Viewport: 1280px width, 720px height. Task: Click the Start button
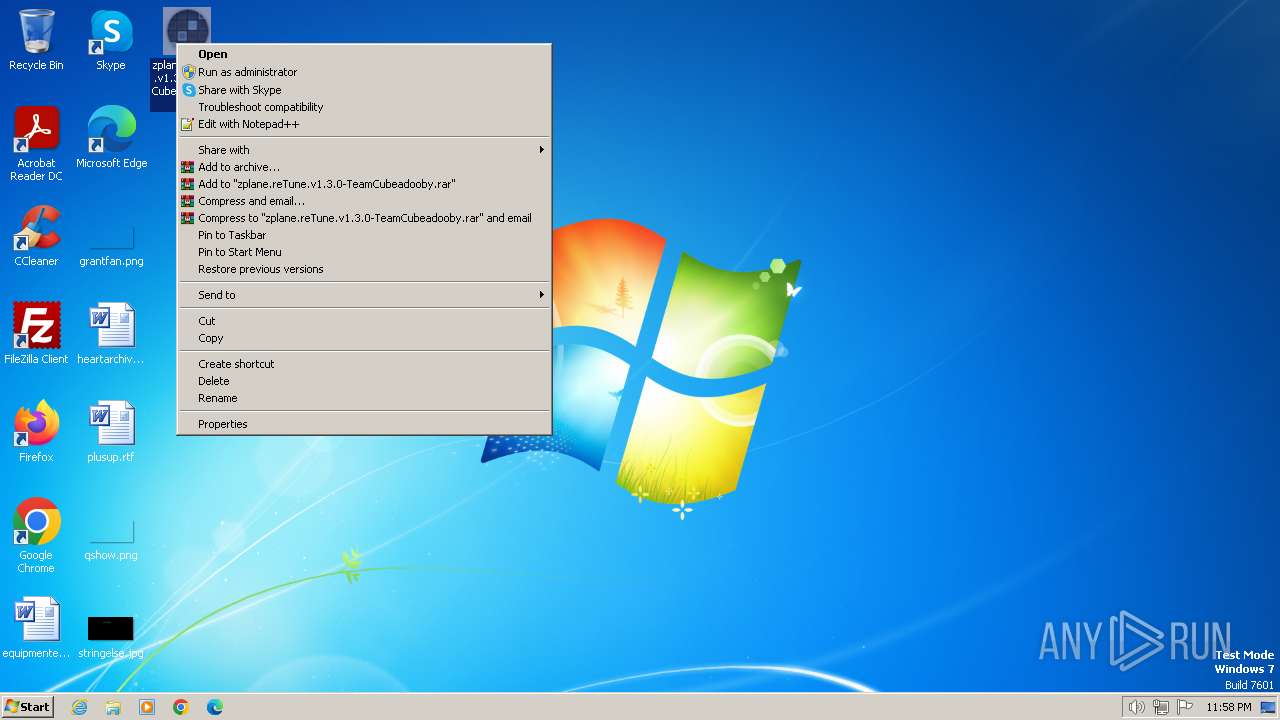point(27,707)
